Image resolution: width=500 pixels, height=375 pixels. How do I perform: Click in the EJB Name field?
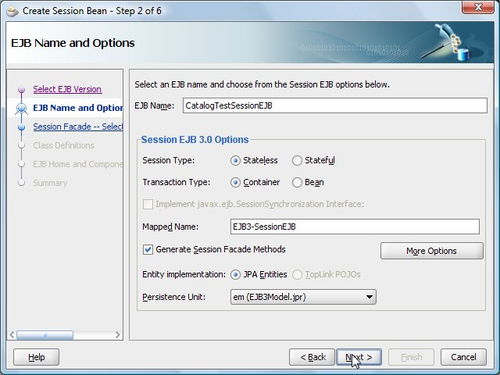point(335,106)
